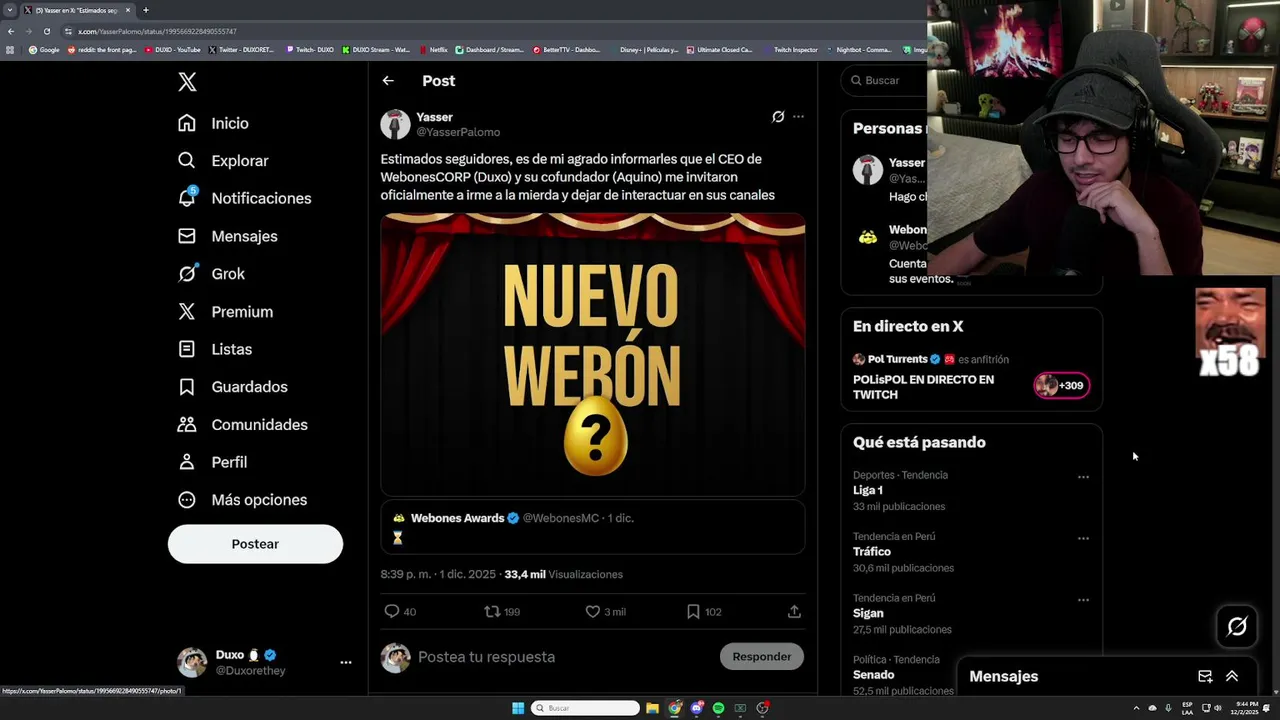Image resolution: width=1280 pixels, height=720 pixels.
Task: Open Comunidades in the sidebar
Action: [242, 424]
